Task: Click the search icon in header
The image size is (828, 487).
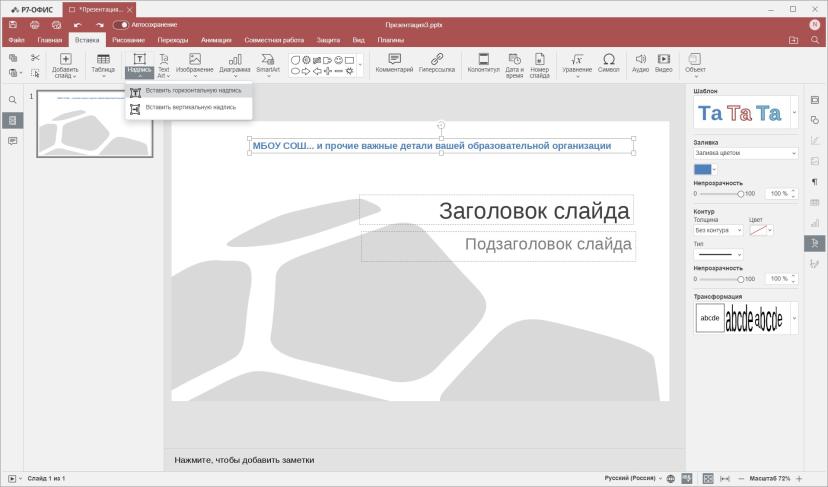Action: click(x=815, y=40)
